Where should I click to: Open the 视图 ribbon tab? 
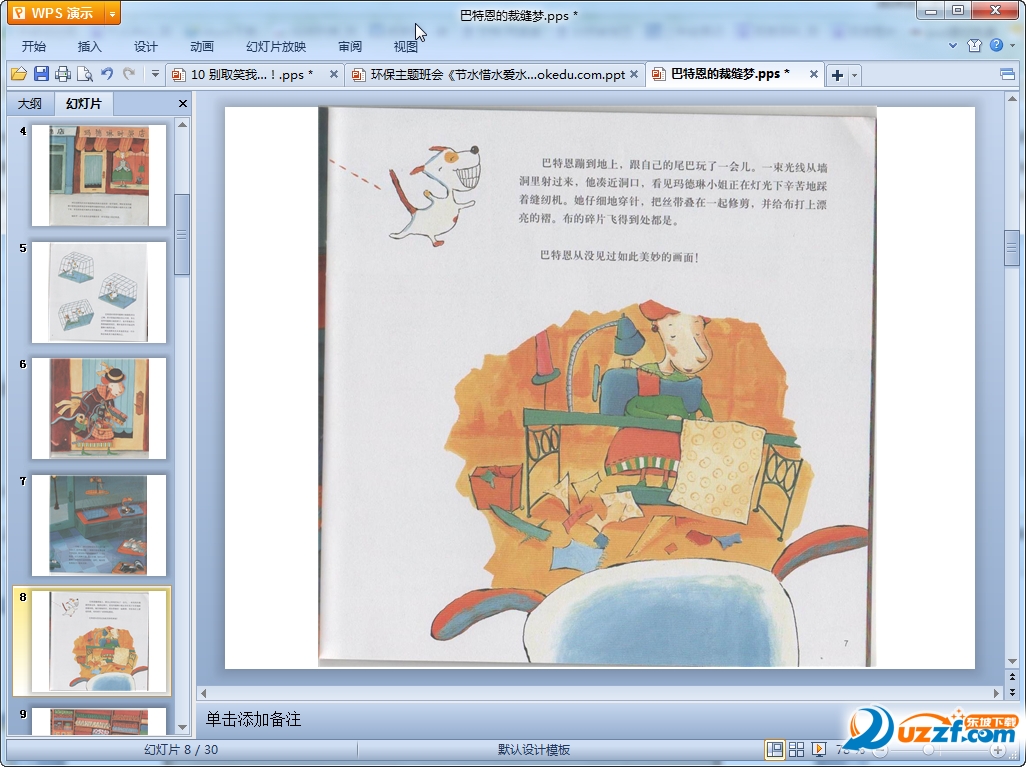coord(406,46)
